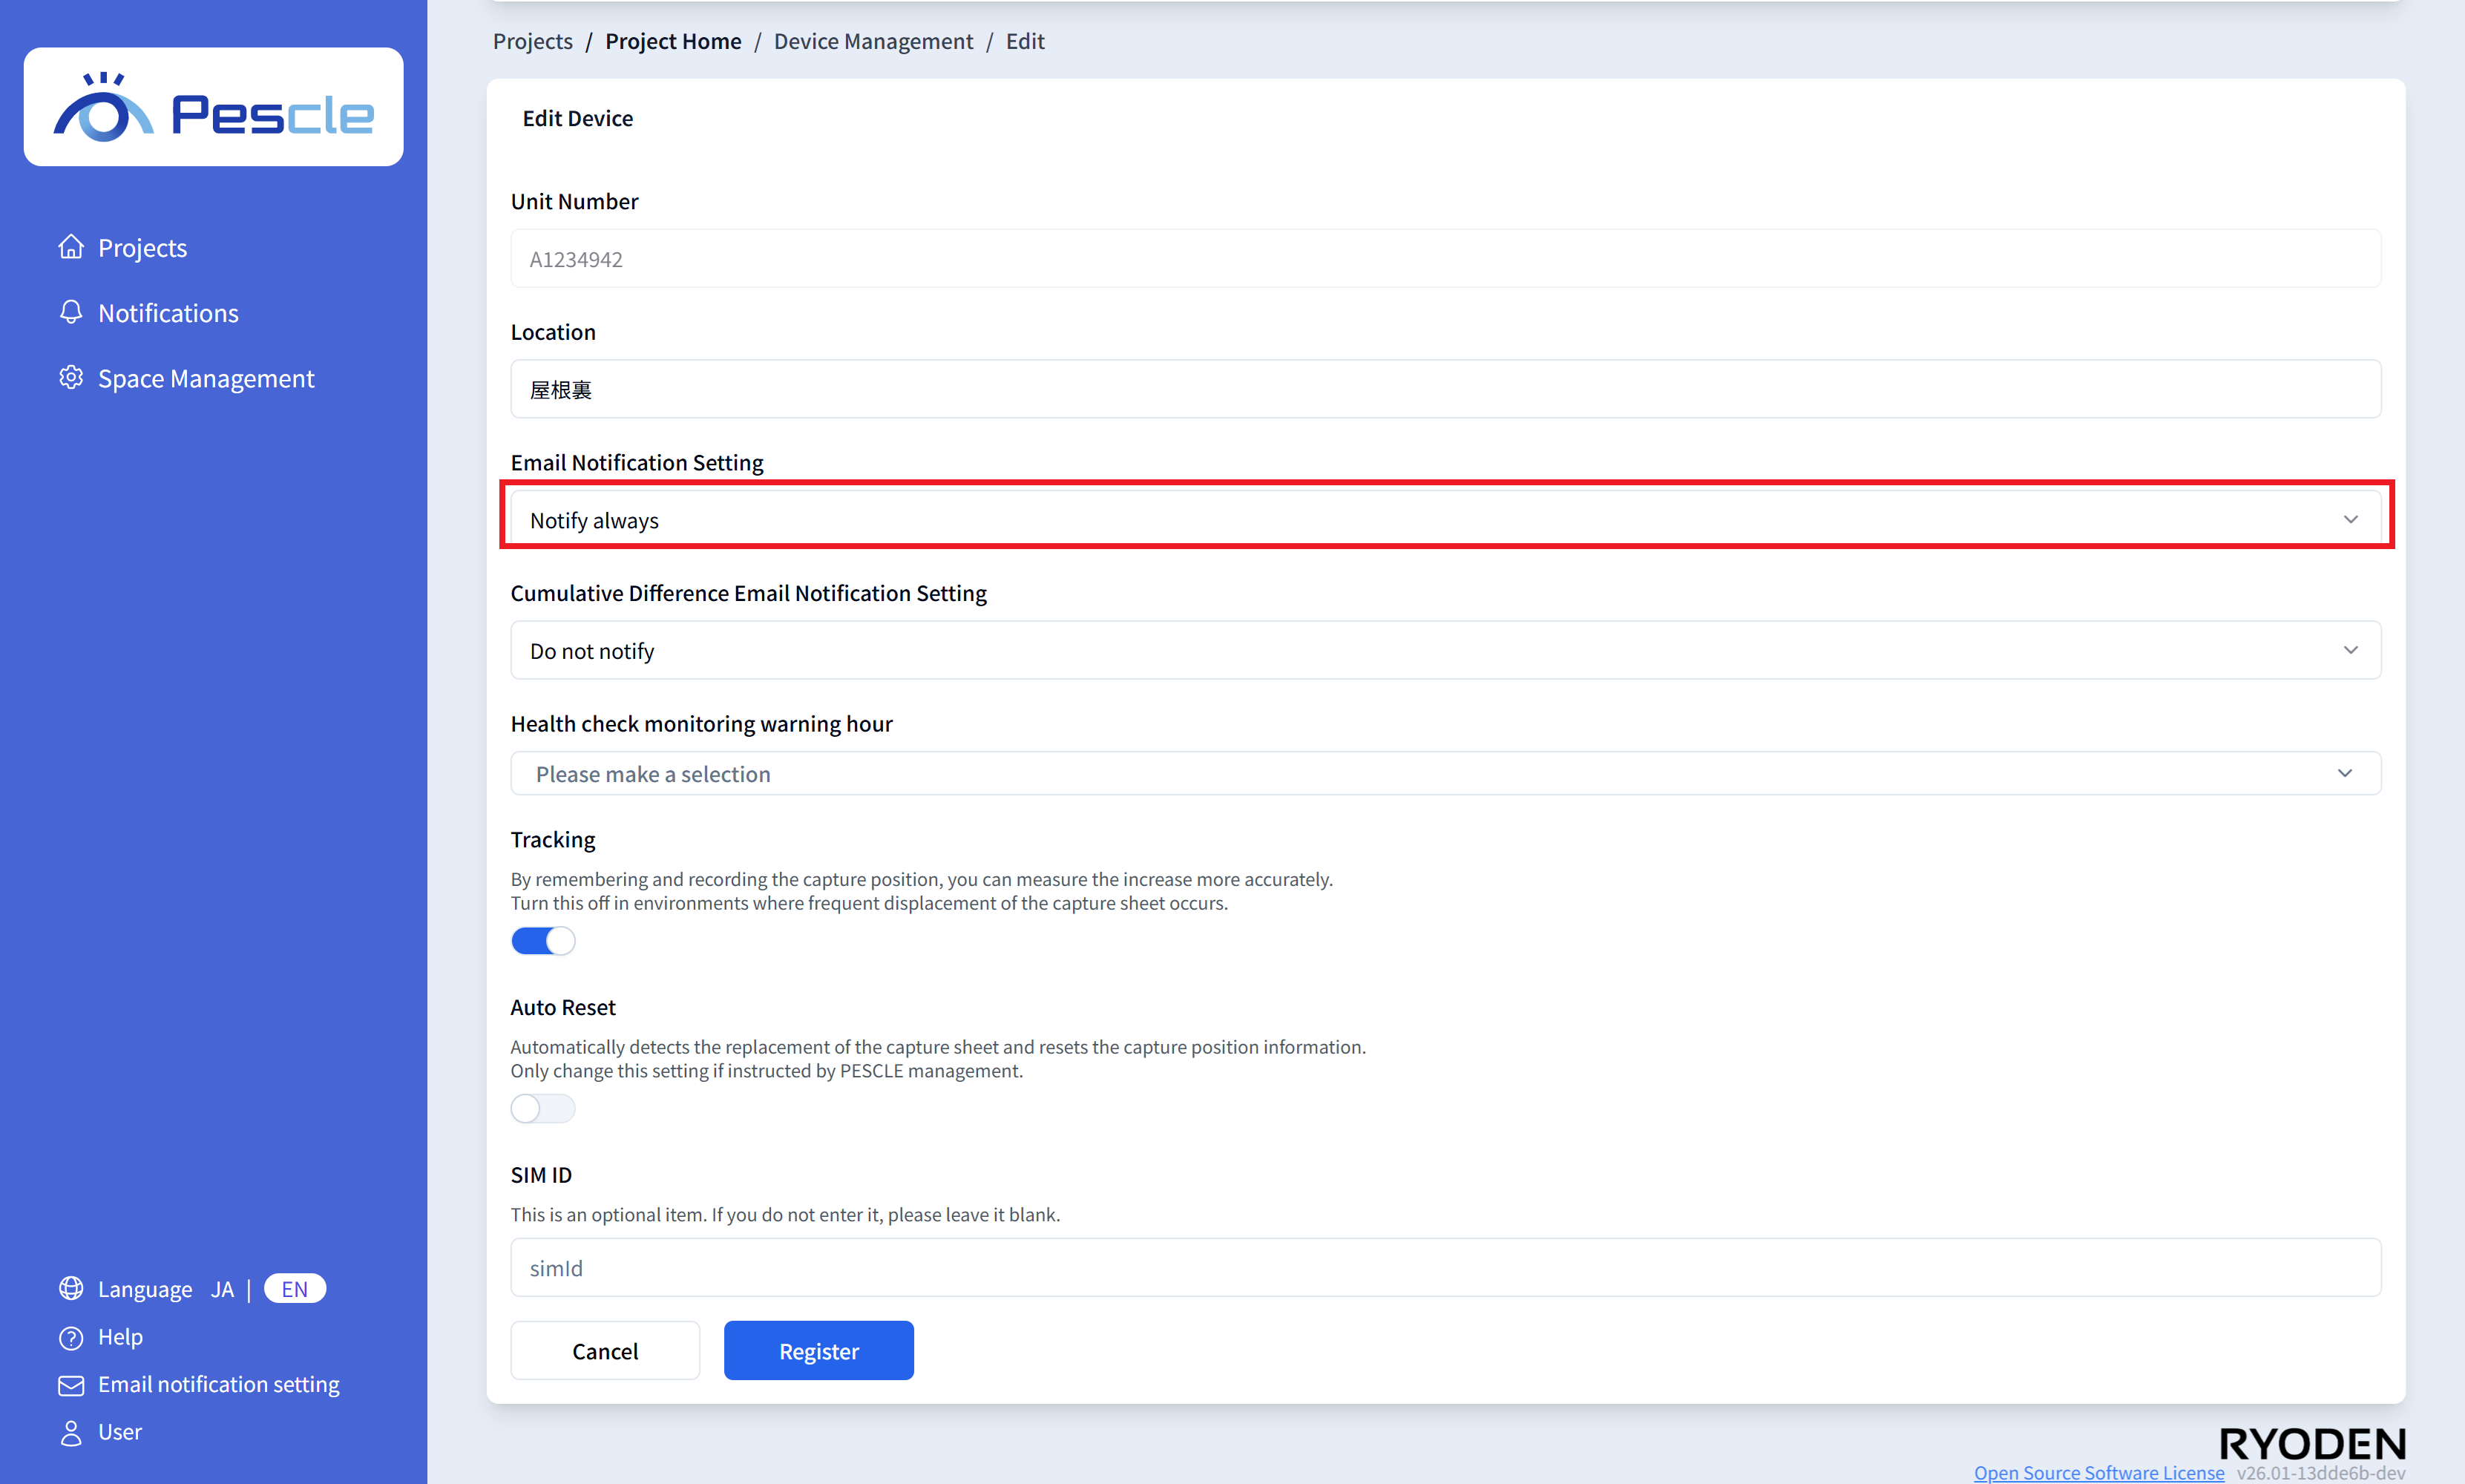Click the Language globe icon

pyautogui.click(x=71, y=1289)
